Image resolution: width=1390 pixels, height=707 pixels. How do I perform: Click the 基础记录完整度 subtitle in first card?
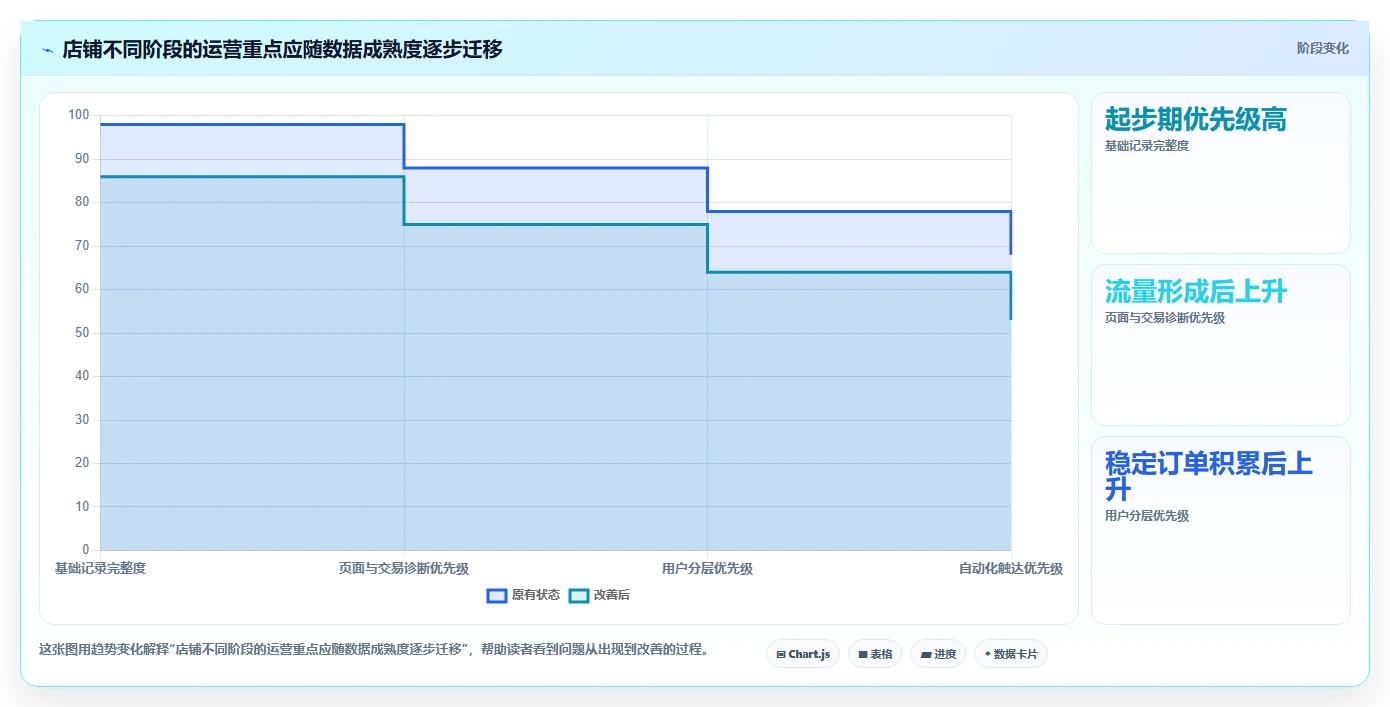click(1147, 146)
